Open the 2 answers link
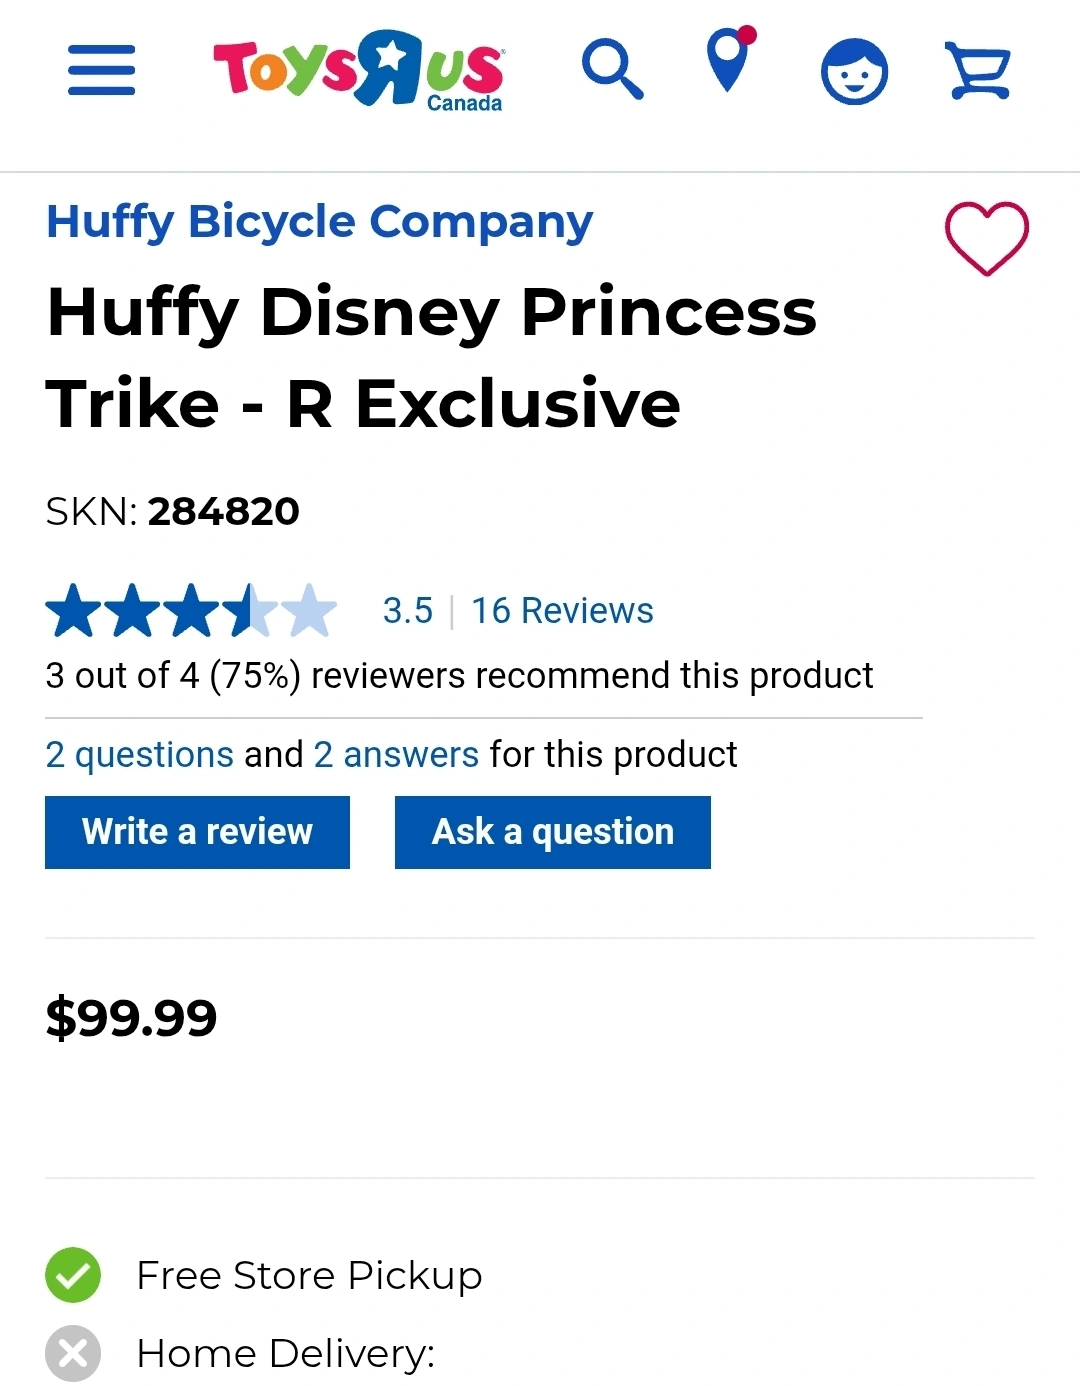Image resolution: width=1080 pixels, height=1386 pixels. (396, 754)
